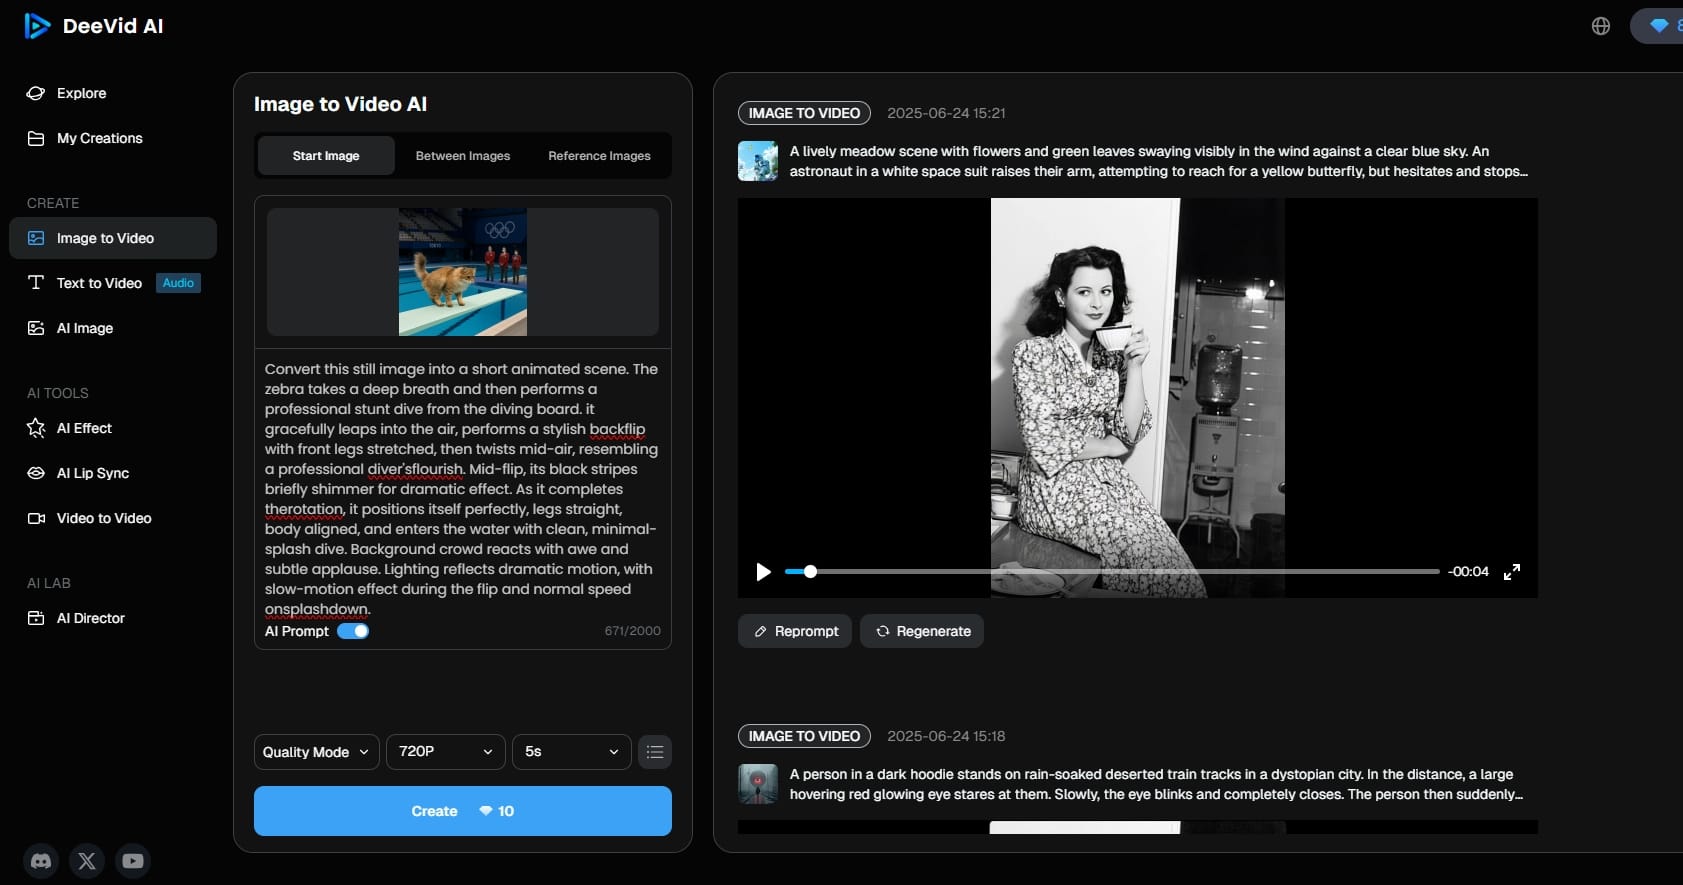
Task: Click the DeeVid AI logo
Action: tap(93, 26)
